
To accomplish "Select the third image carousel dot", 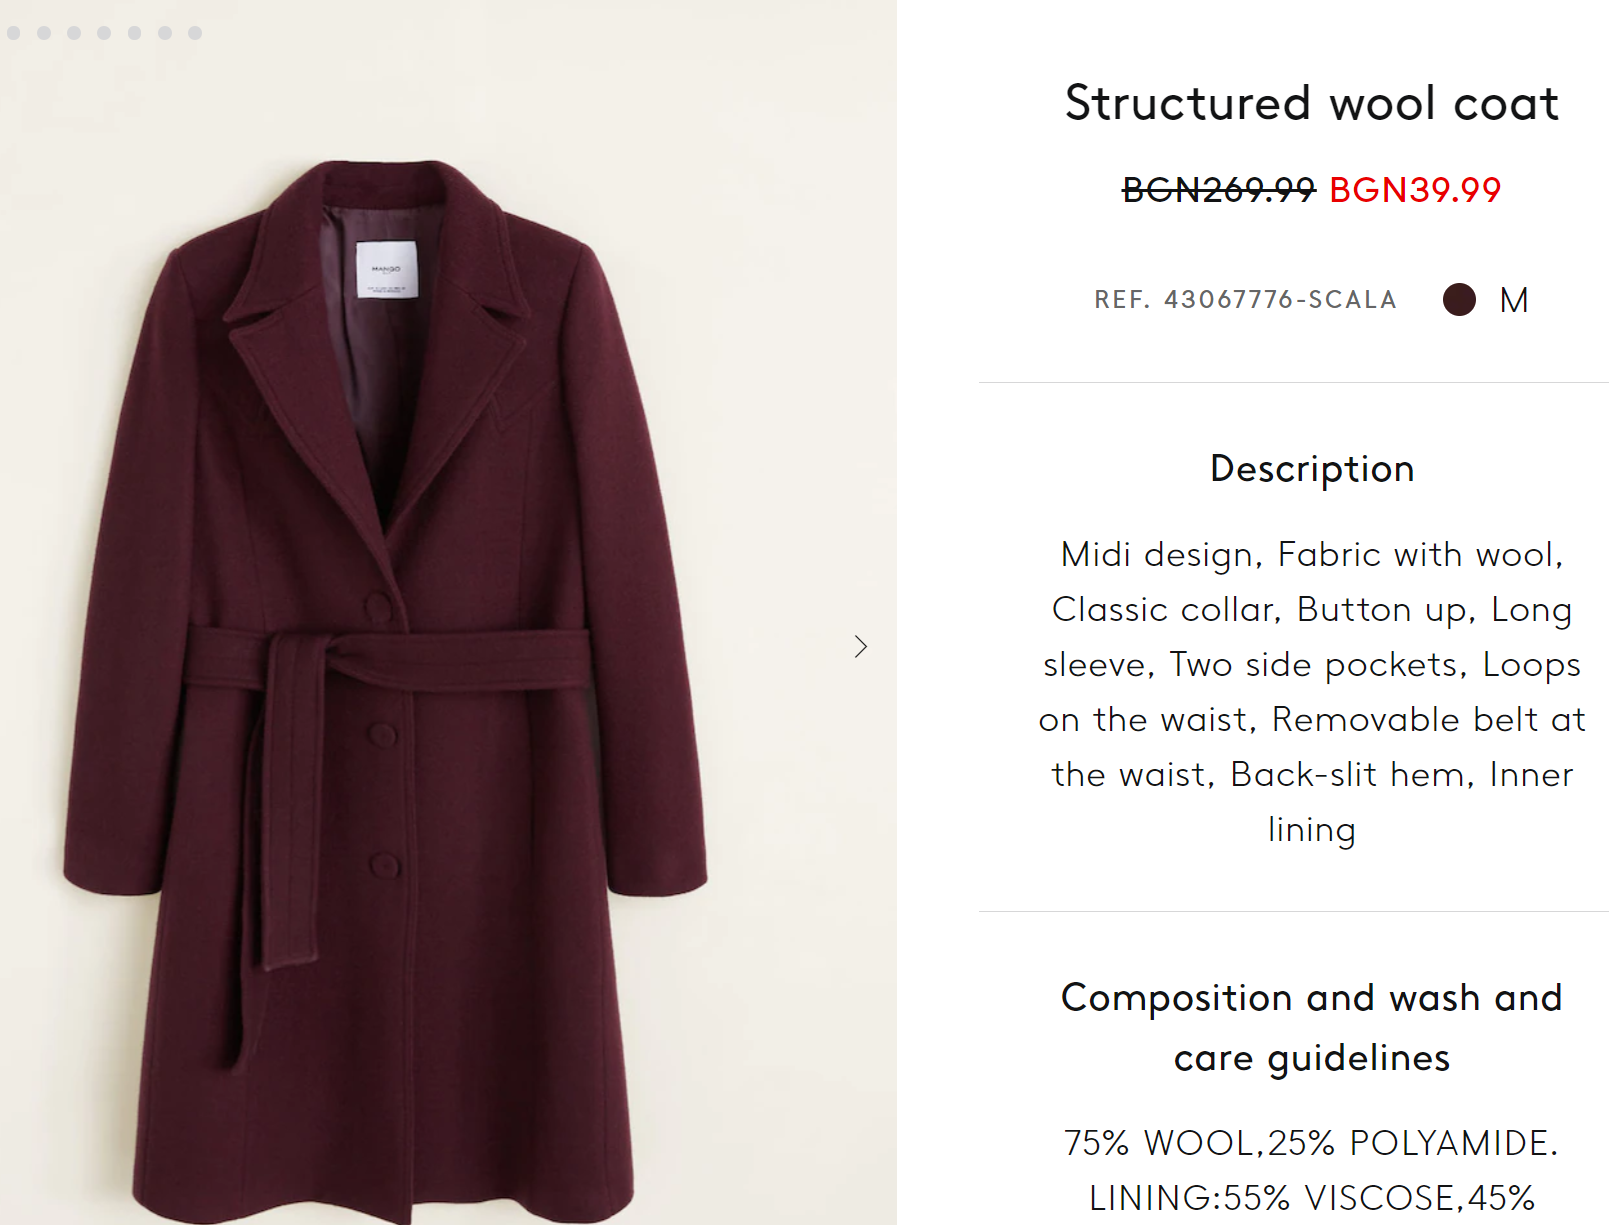I will (x=74, y=33).
